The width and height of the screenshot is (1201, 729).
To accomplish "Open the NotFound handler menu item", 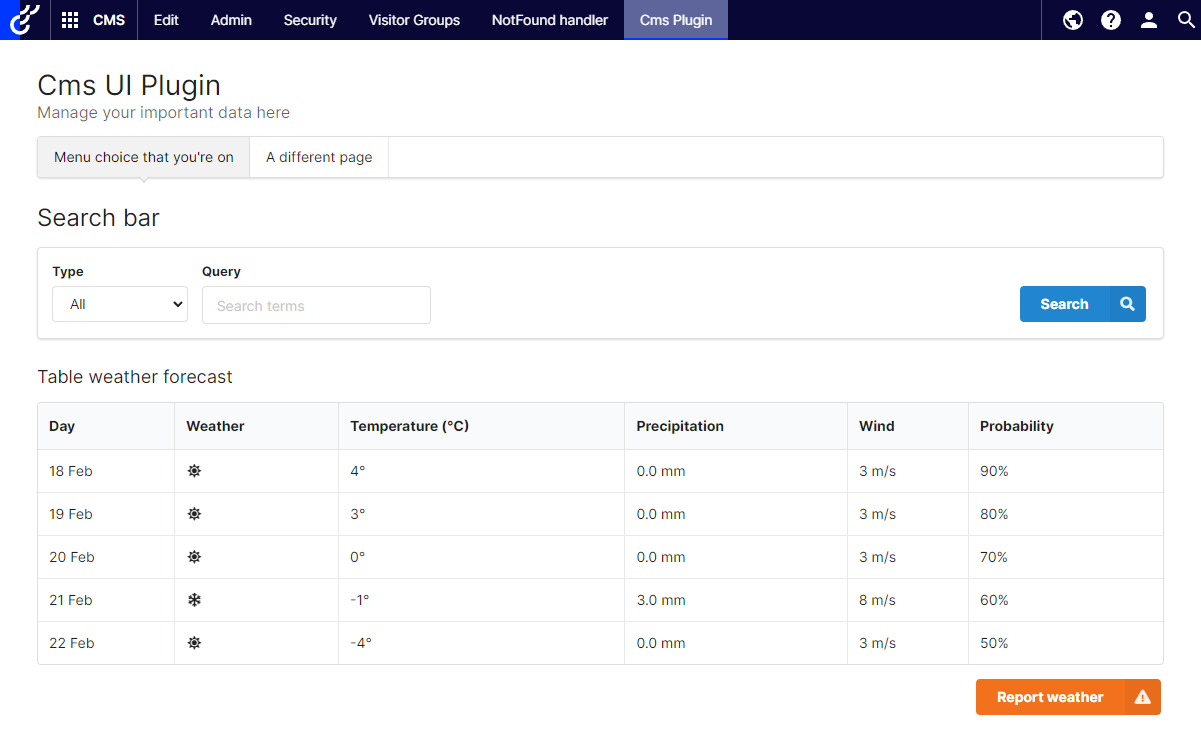I will (549, 20).
